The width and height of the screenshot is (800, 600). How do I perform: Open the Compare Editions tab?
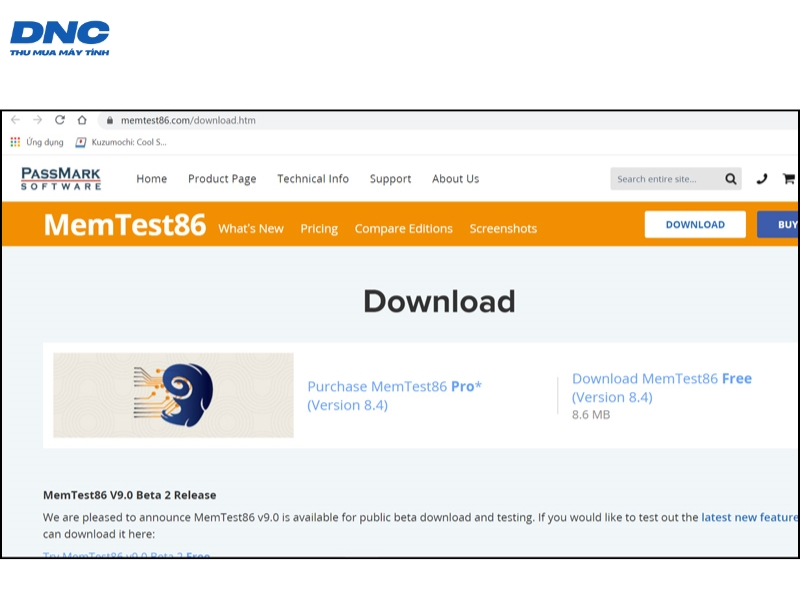click(x=404, y=229)
